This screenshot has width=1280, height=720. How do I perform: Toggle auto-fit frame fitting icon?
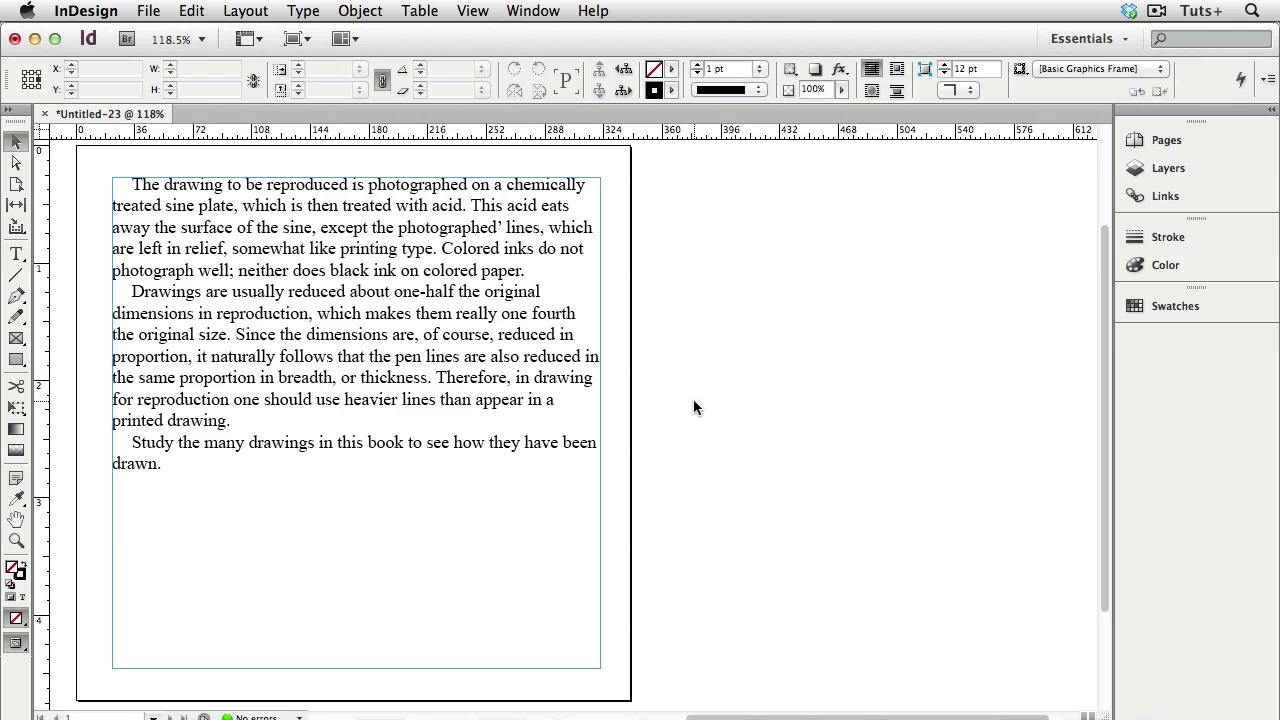pyautogui.click(x=925, y=69)
